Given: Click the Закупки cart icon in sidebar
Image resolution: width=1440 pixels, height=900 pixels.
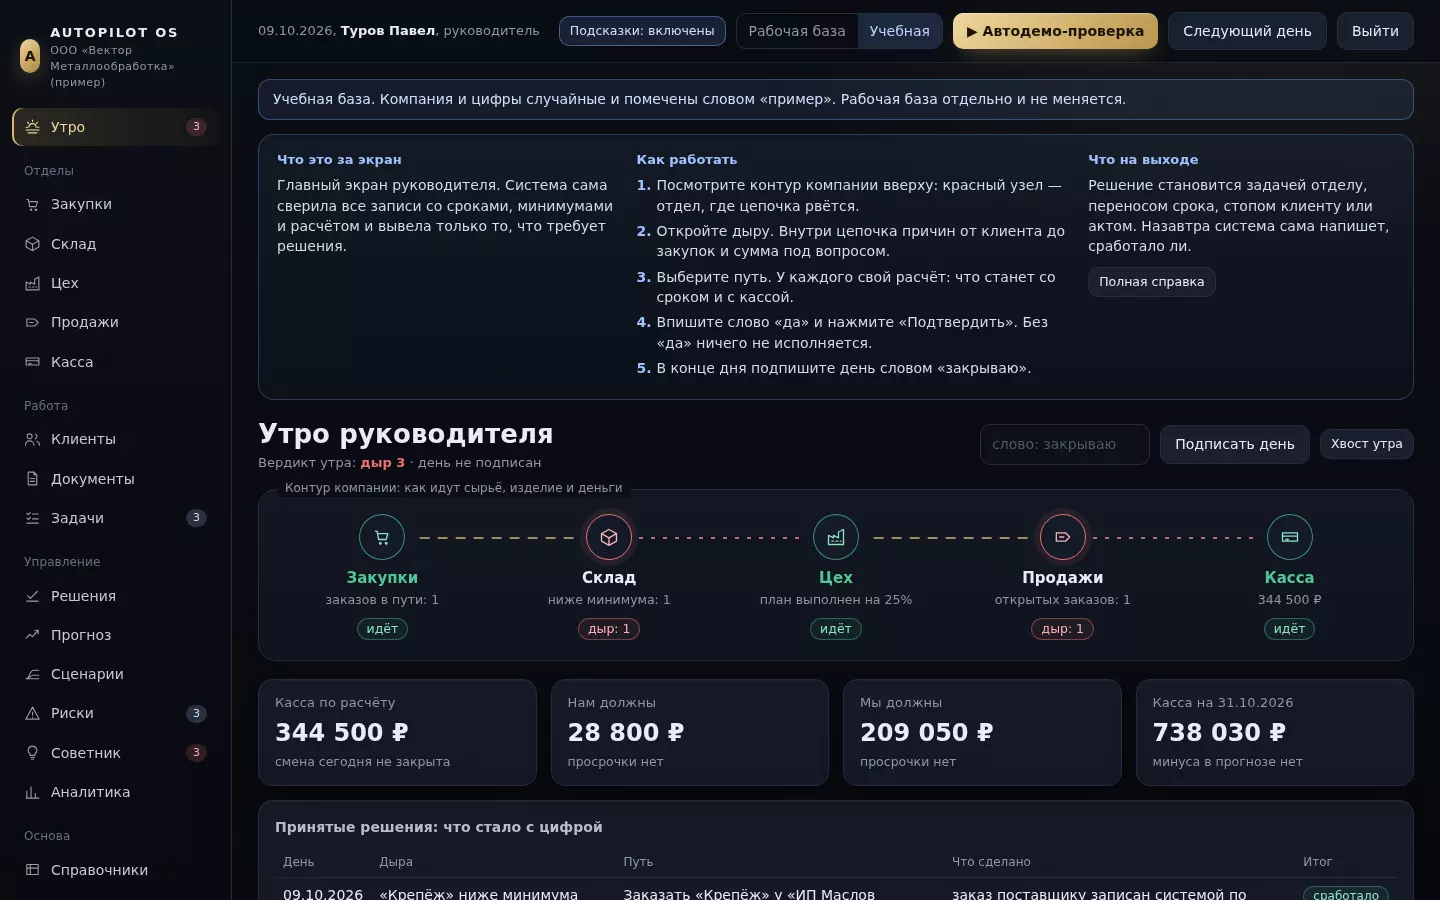Looking at the screenshot, I should (x=32, y=204).
